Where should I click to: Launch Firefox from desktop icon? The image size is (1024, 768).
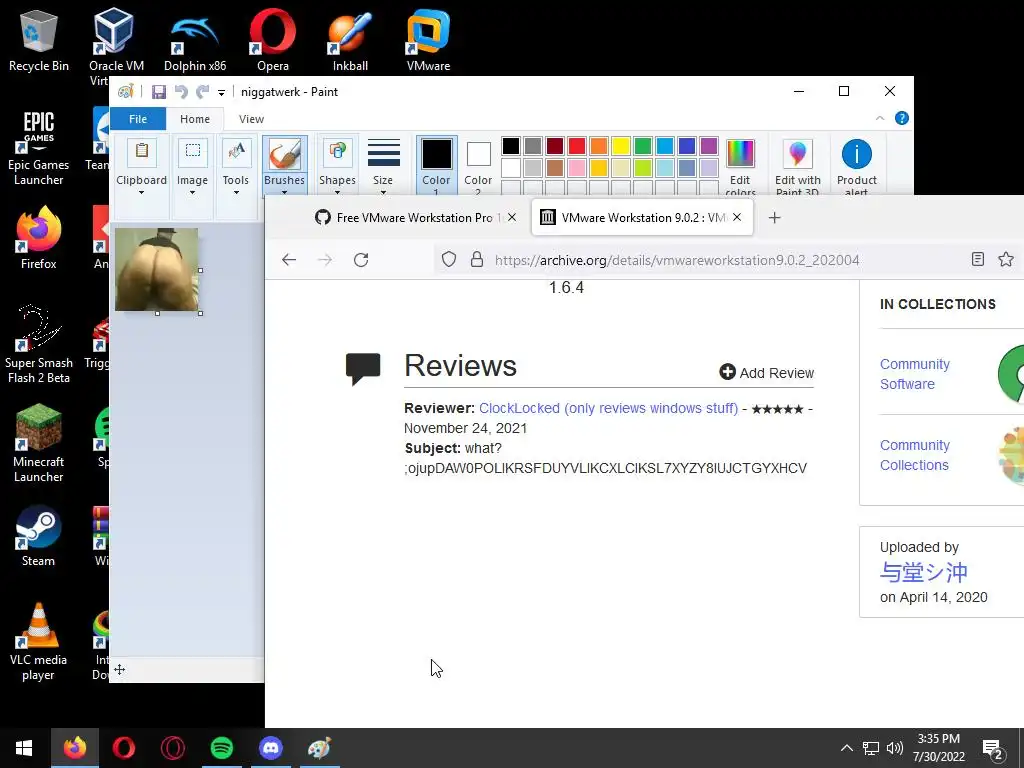(39, 238)
